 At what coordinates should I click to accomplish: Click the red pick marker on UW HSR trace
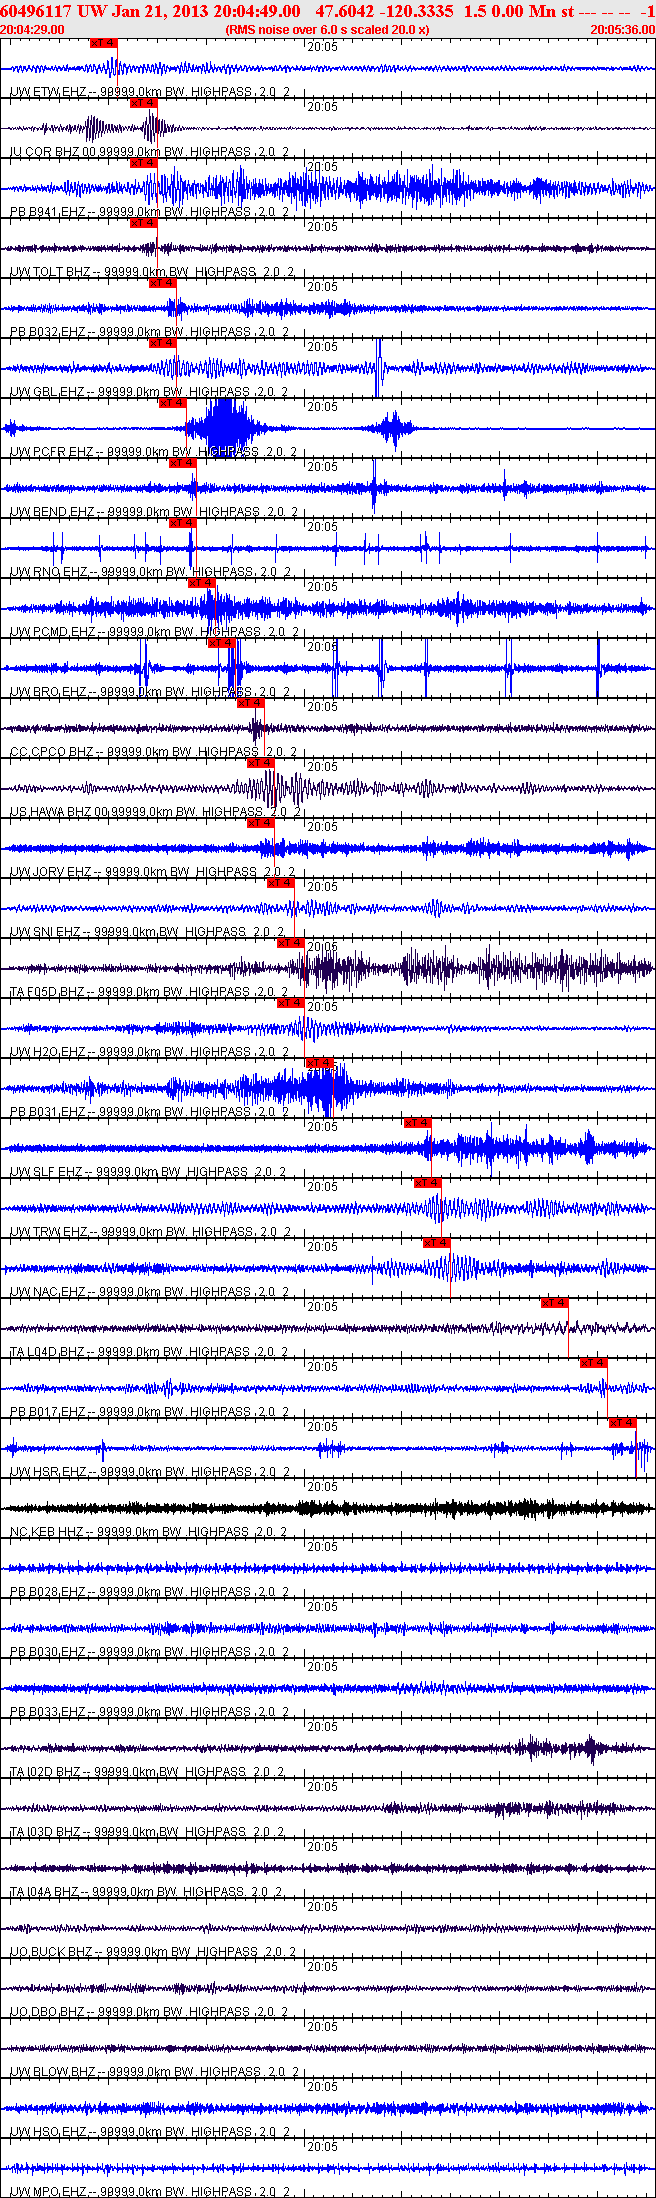(623, 1423)
